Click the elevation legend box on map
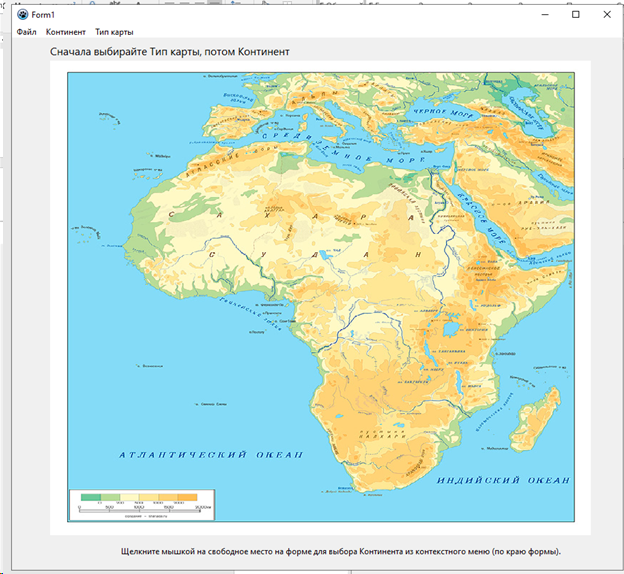Image resolution: width=624 pixels, height=574 pixels. pyautogui.click(x=142, y=505)
